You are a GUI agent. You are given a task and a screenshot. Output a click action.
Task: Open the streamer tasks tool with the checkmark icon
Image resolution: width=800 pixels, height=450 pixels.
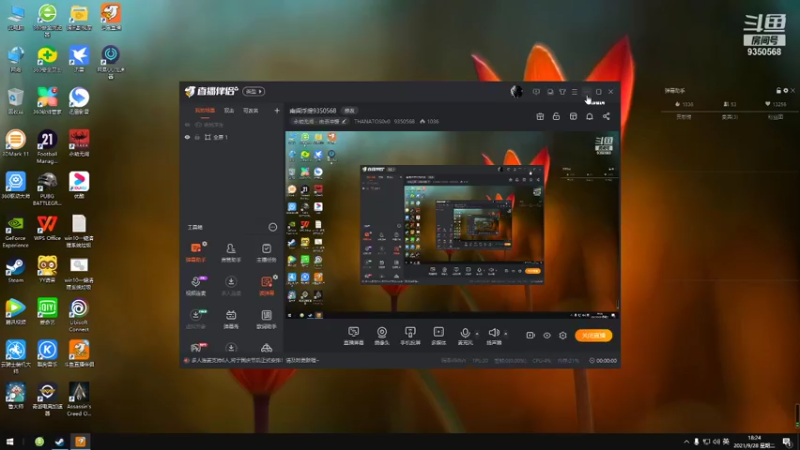(266, 253)
